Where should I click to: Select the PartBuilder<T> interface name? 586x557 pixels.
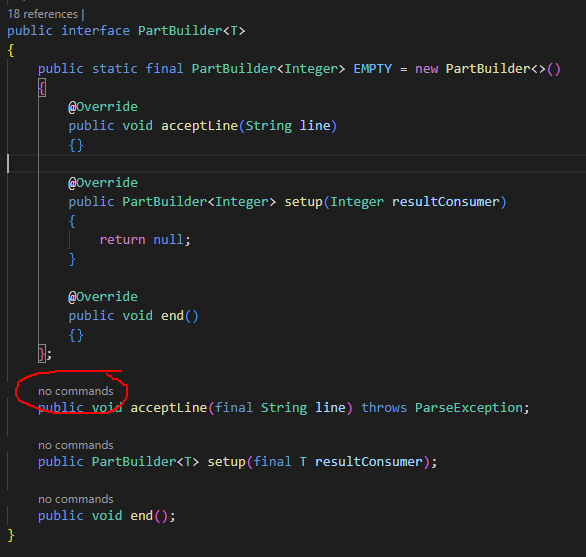pos(191,31)
